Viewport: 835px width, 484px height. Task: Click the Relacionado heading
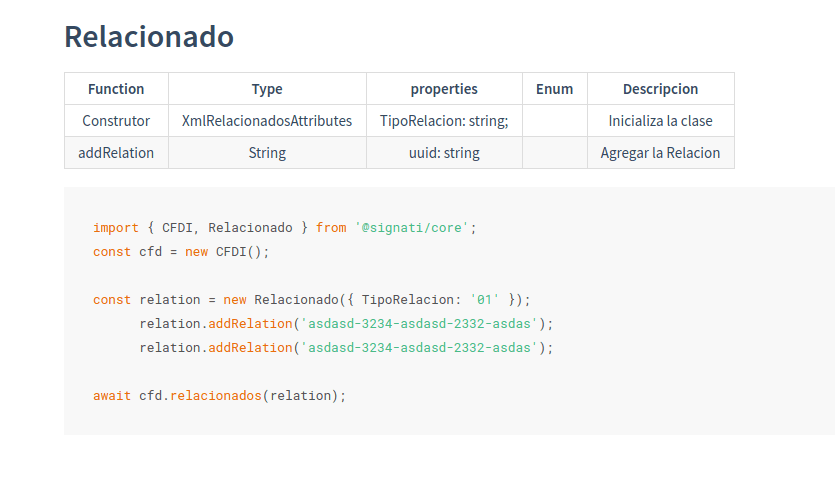tap(149, 37)
